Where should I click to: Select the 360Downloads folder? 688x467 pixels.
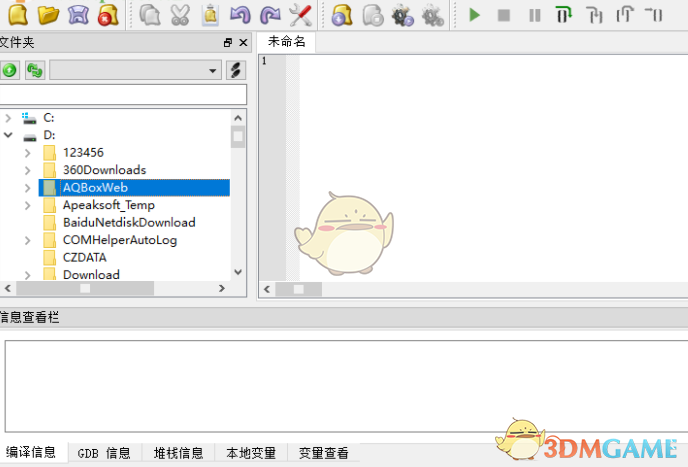coord(104,170)
